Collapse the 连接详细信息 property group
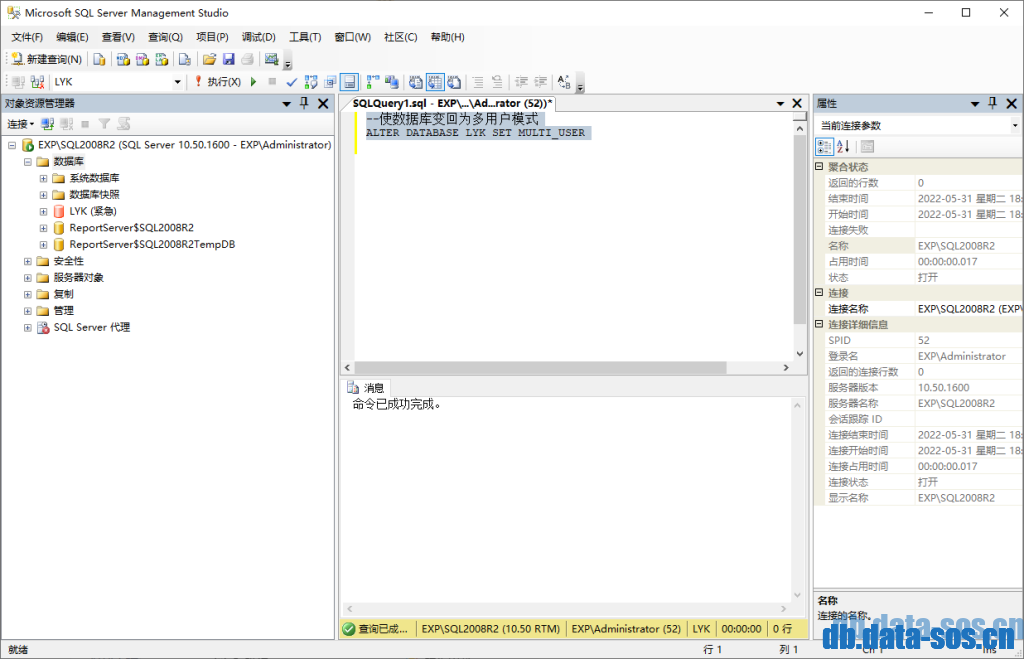Viewport: 1024px width, 659px height. [x=819, y=324]
